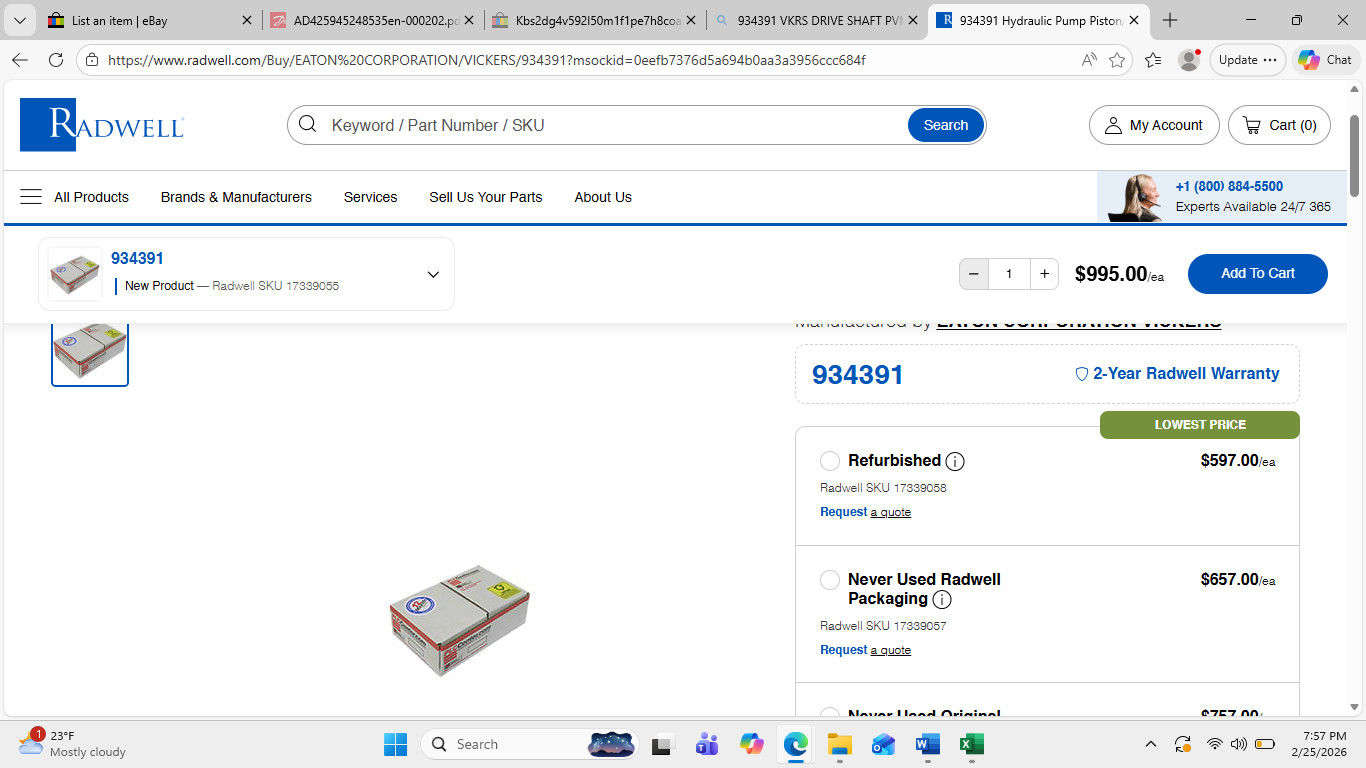Image resolution: width=1366 pixels, height=768 pixels.
Task: Open File Explorer from the taskbar
Action: pyautogui.click(x=839, y=744)
